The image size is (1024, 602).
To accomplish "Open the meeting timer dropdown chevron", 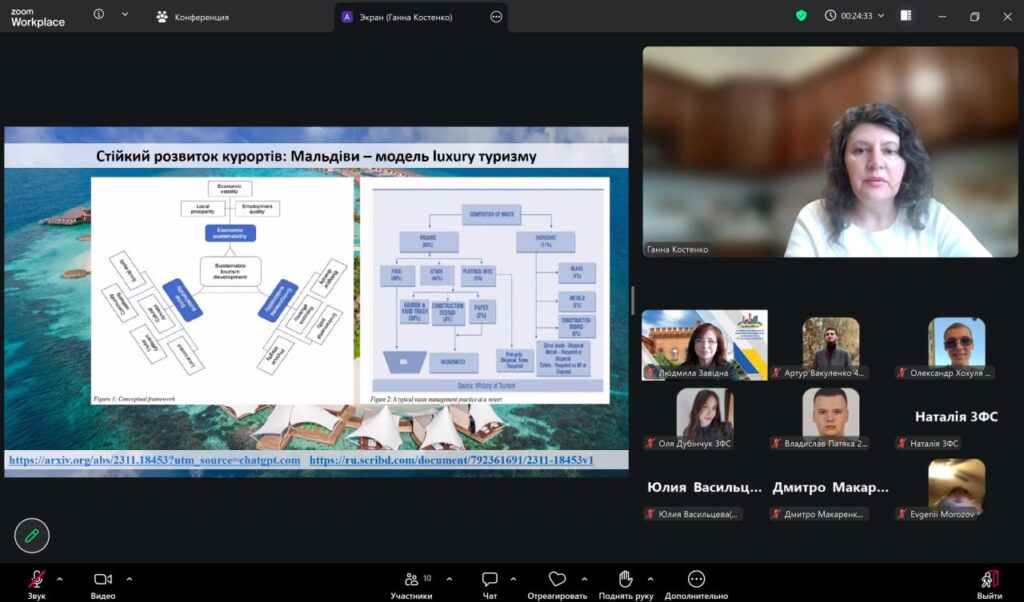I will coord(881,16).
